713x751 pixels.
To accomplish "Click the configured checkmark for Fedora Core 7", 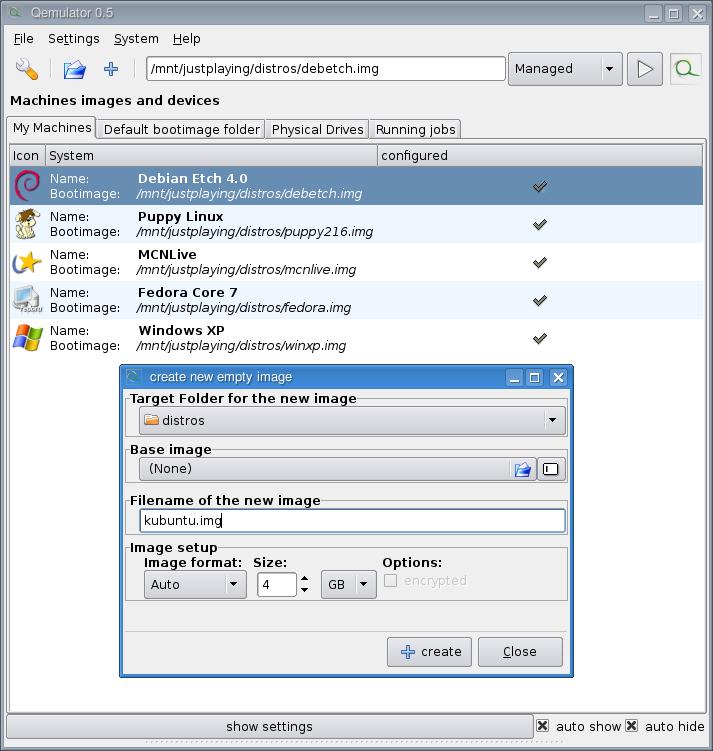I will 540,300.
